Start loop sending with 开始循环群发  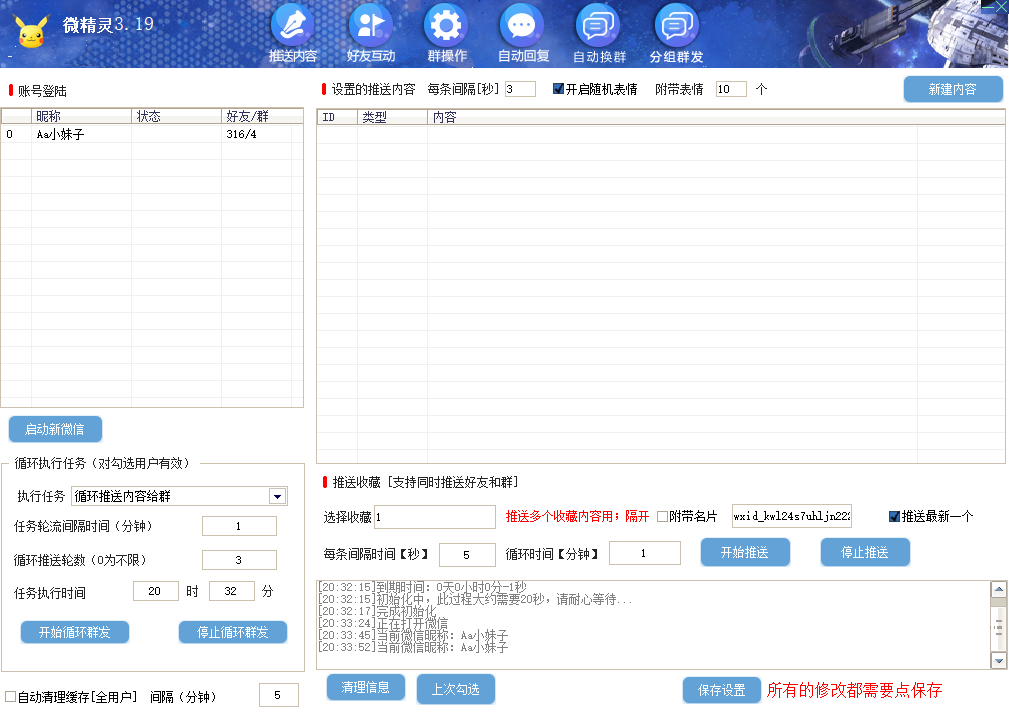point(74,631)
